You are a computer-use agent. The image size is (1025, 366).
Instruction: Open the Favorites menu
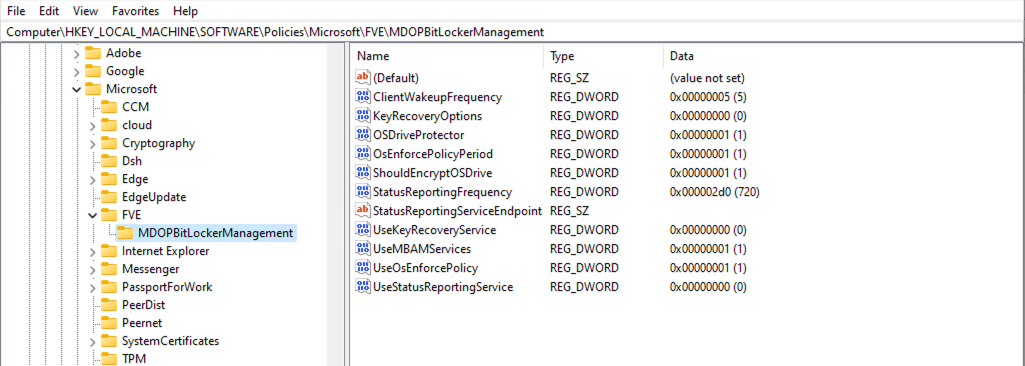click(x=135, y=11)
